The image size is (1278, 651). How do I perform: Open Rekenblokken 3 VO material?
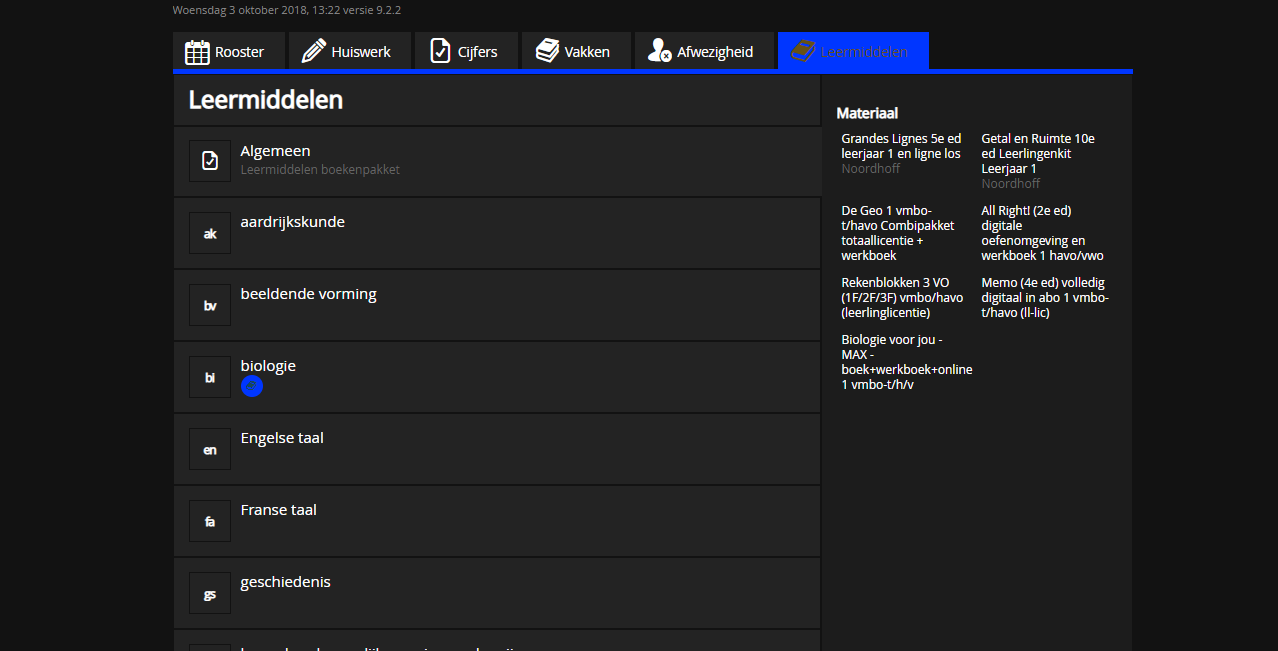[x=902, y=298]
